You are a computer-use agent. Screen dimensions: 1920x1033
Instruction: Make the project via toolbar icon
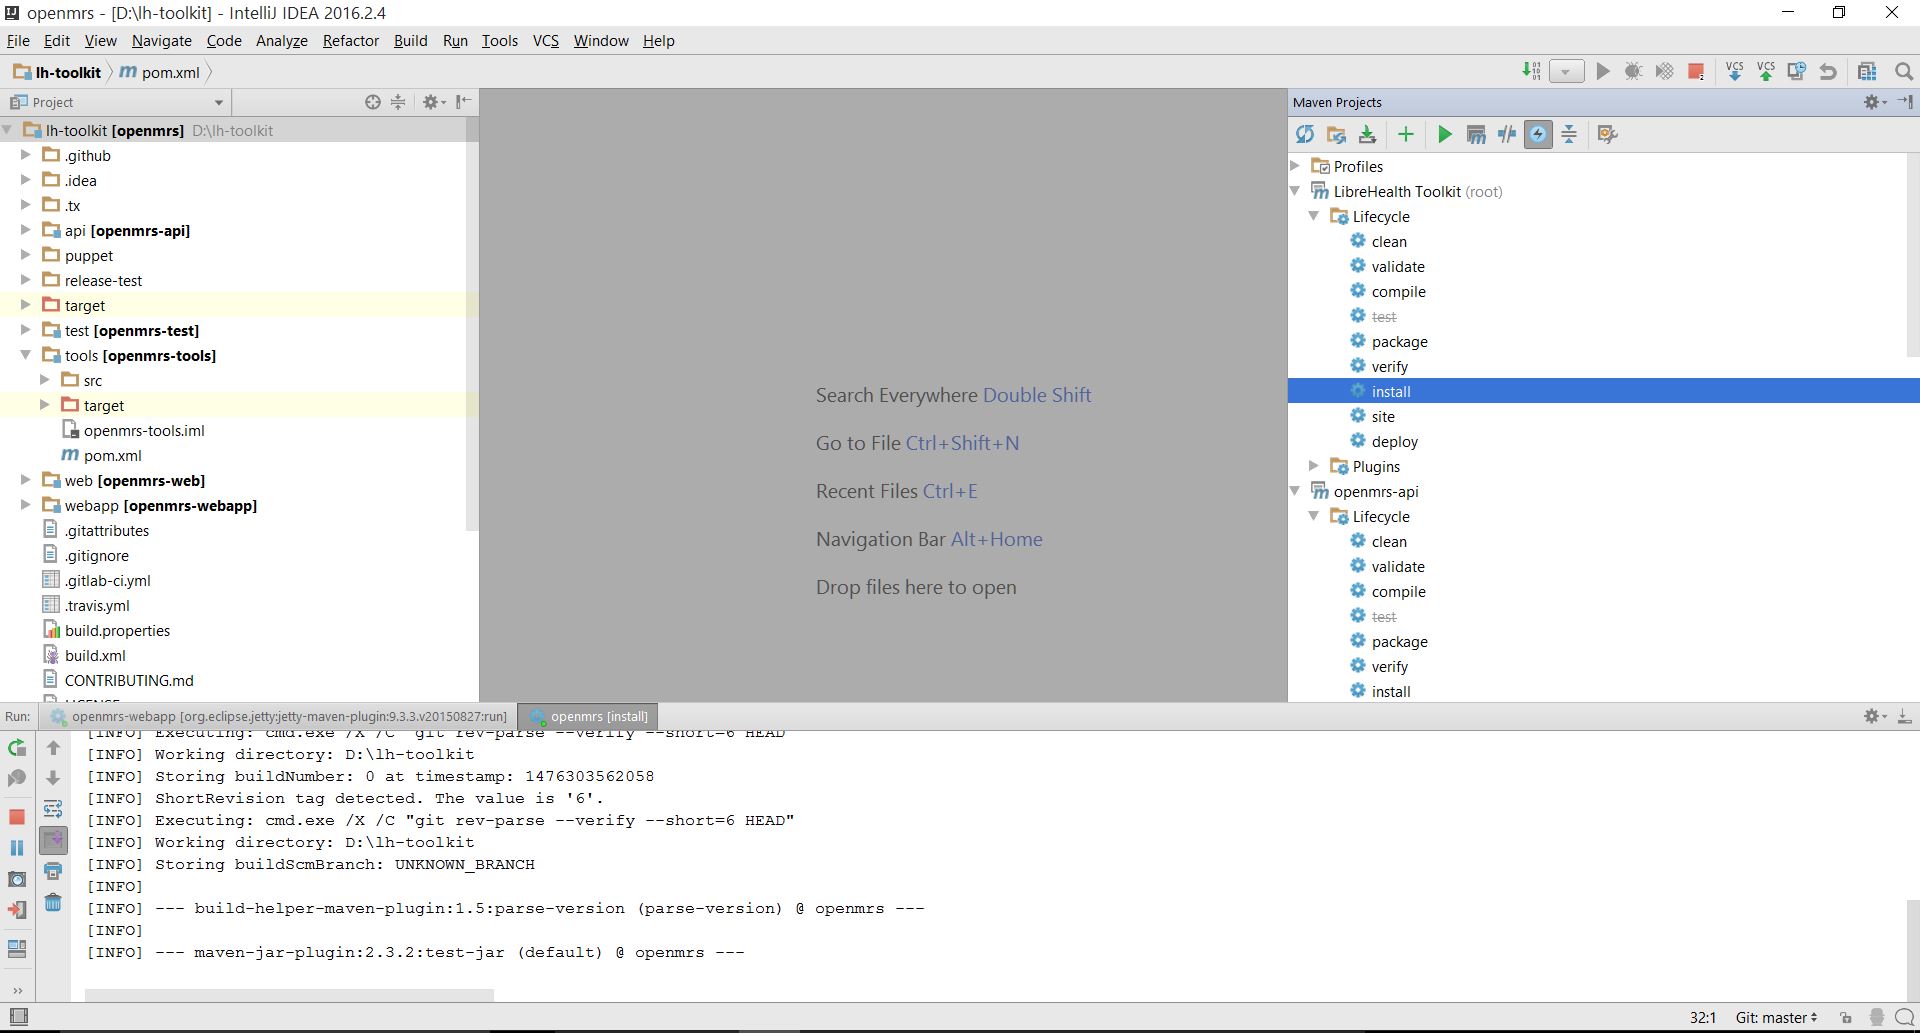[1531, 71]
